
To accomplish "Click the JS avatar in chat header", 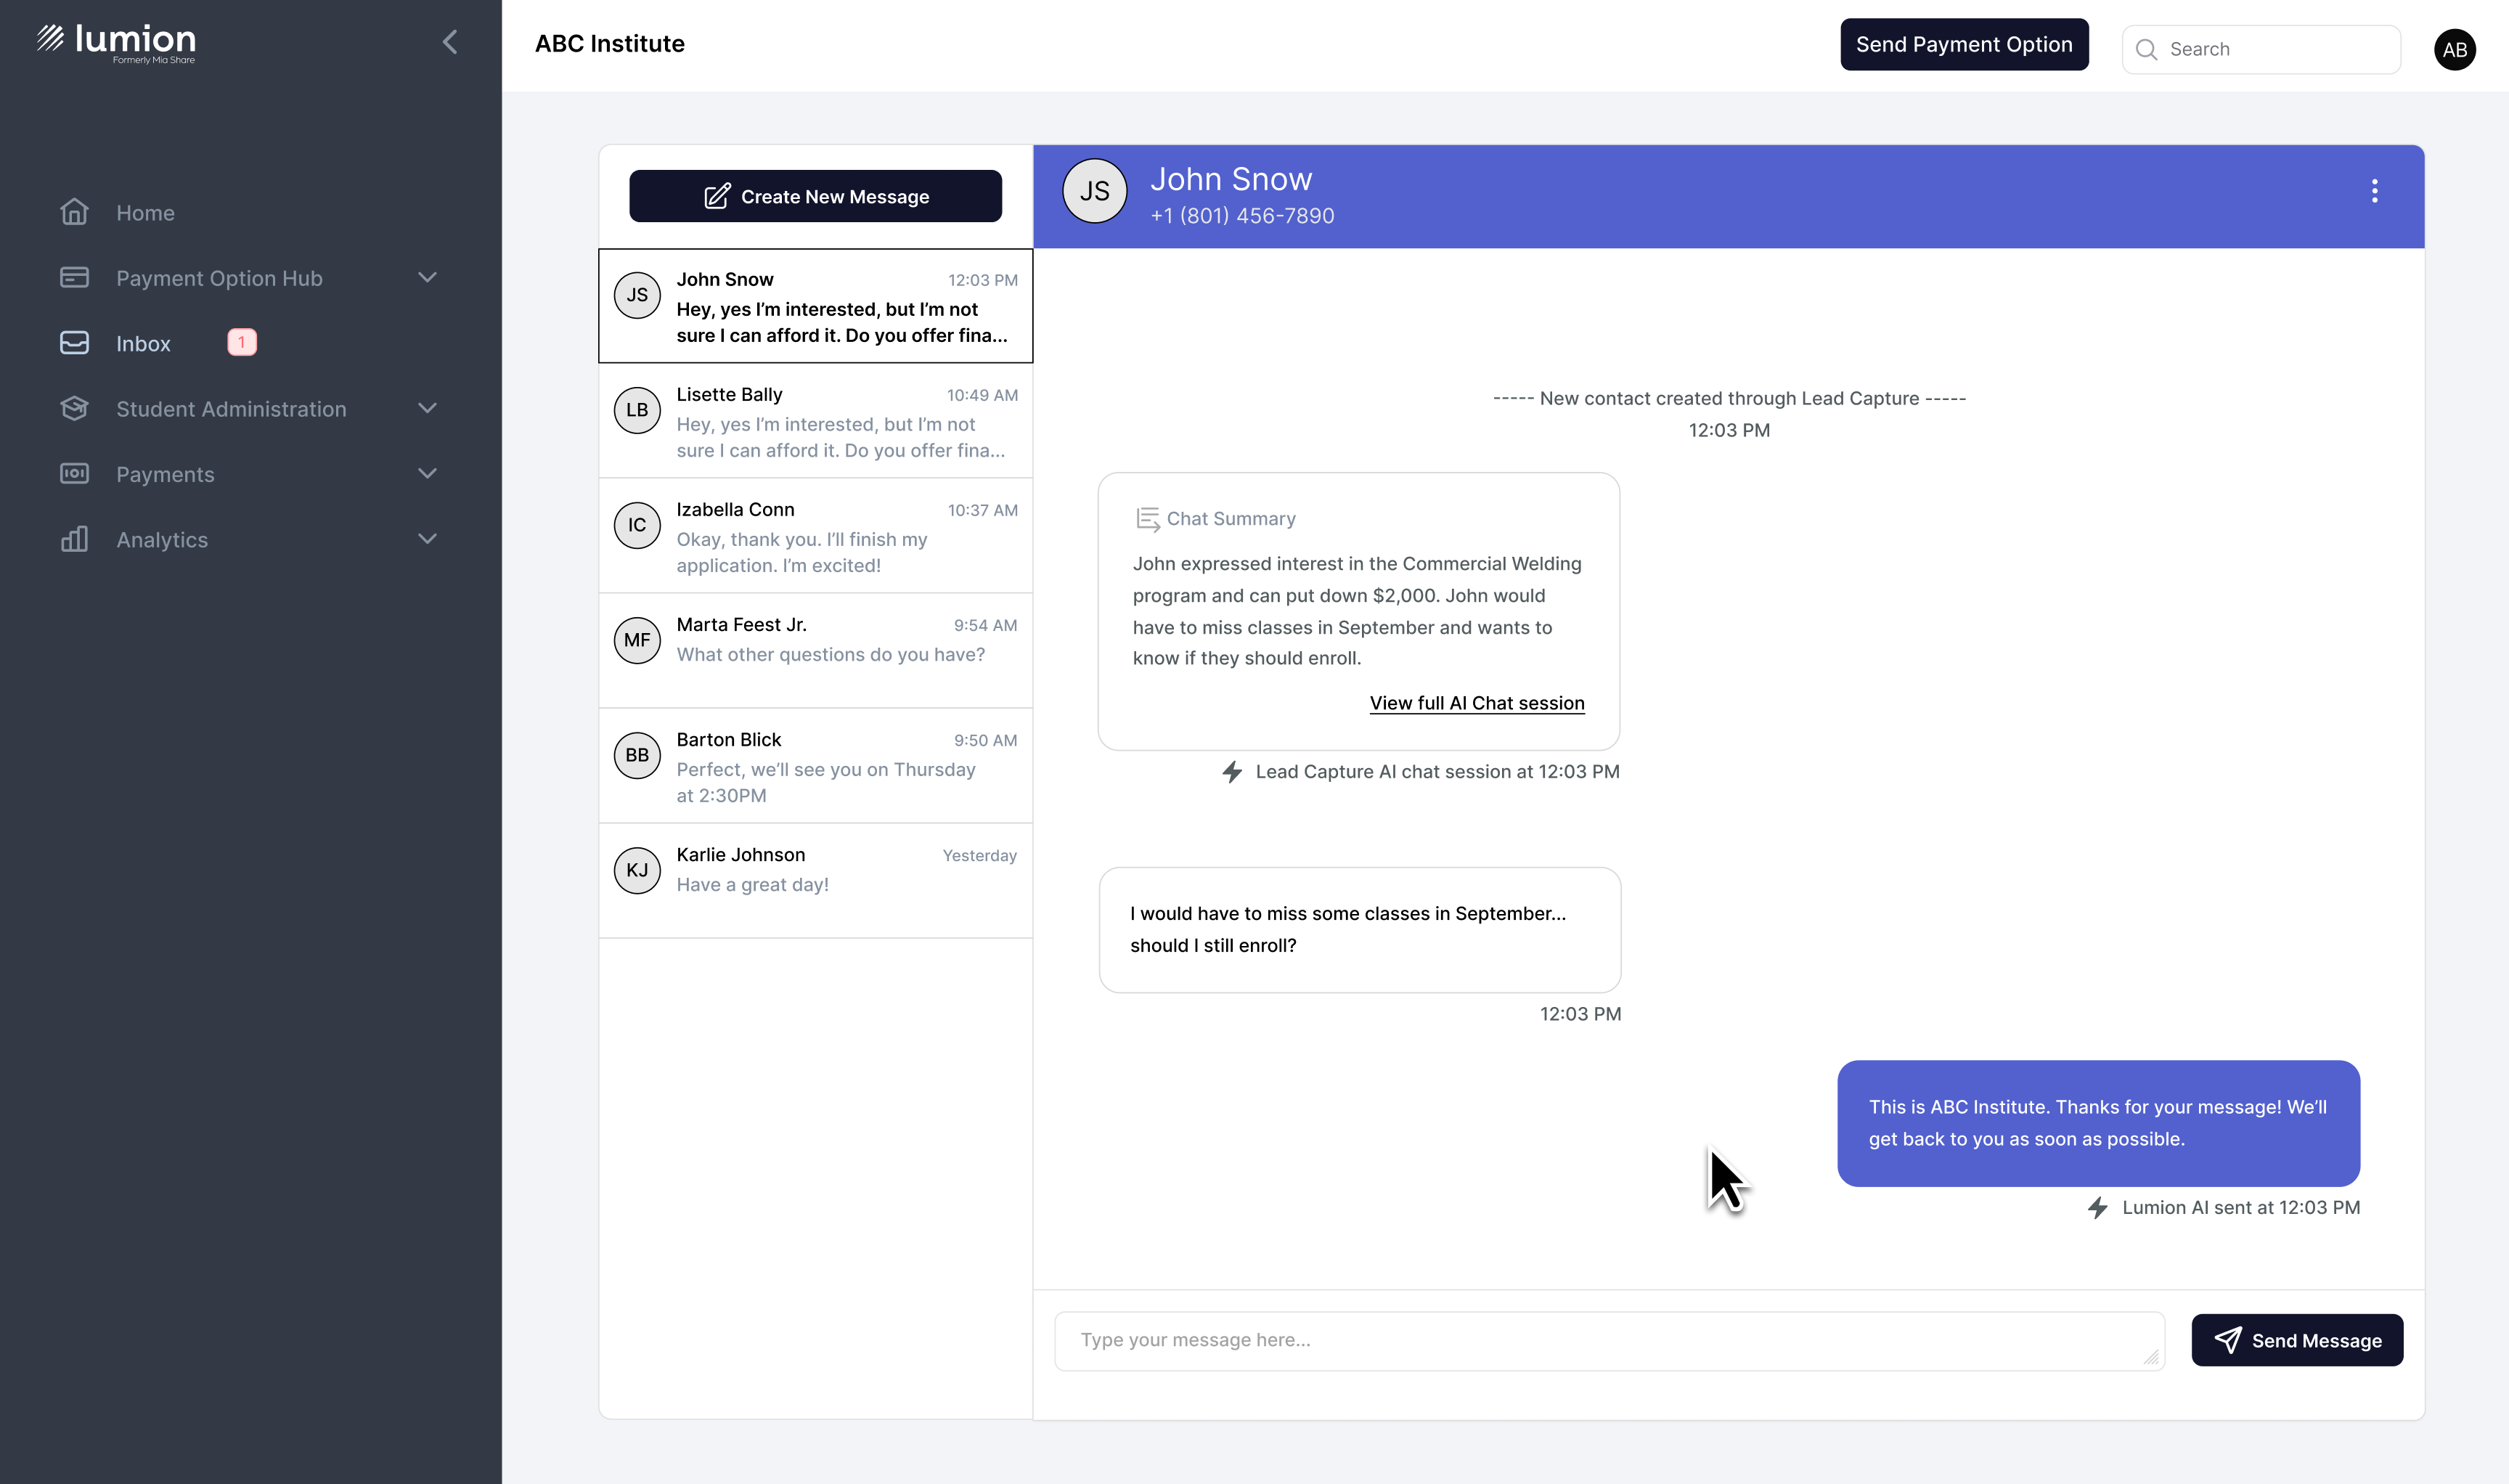I will (1094, 191).
